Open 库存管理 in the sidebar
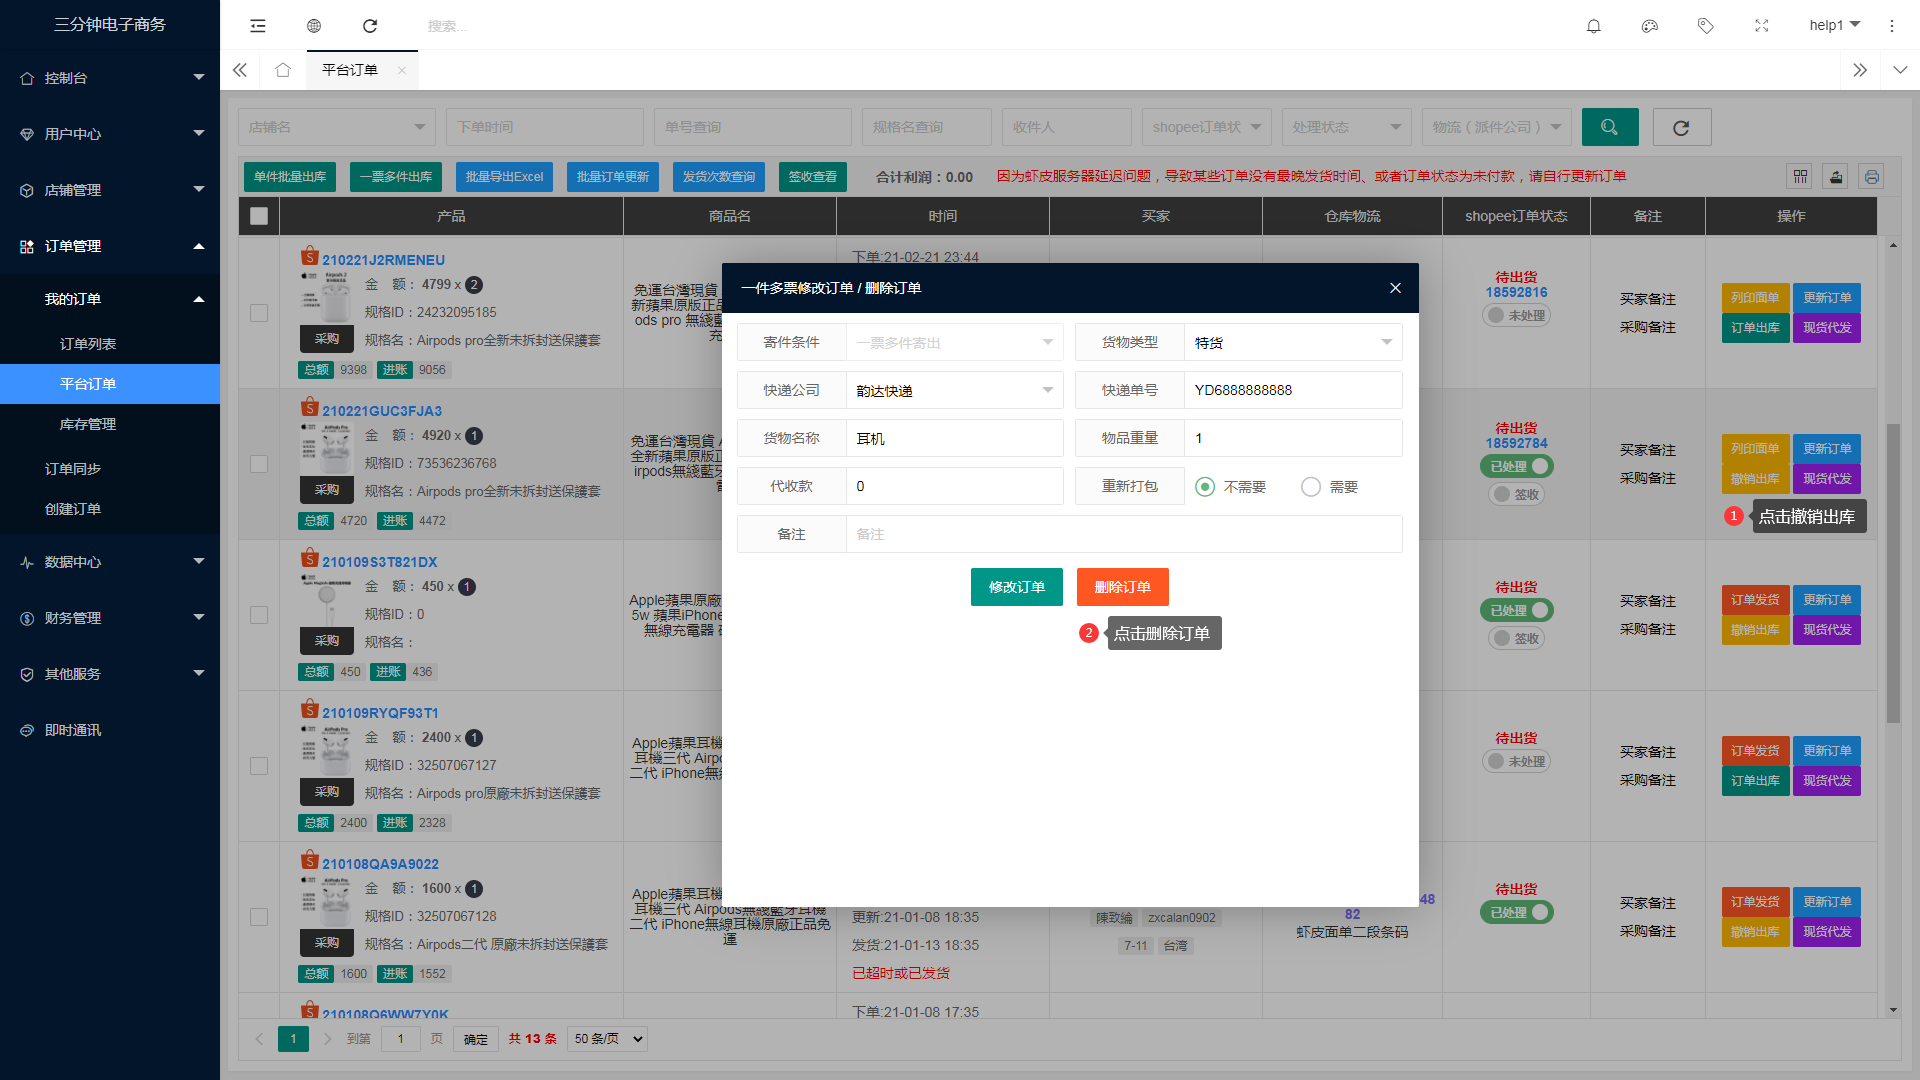1920x1080 pixels. click(88, 424)
